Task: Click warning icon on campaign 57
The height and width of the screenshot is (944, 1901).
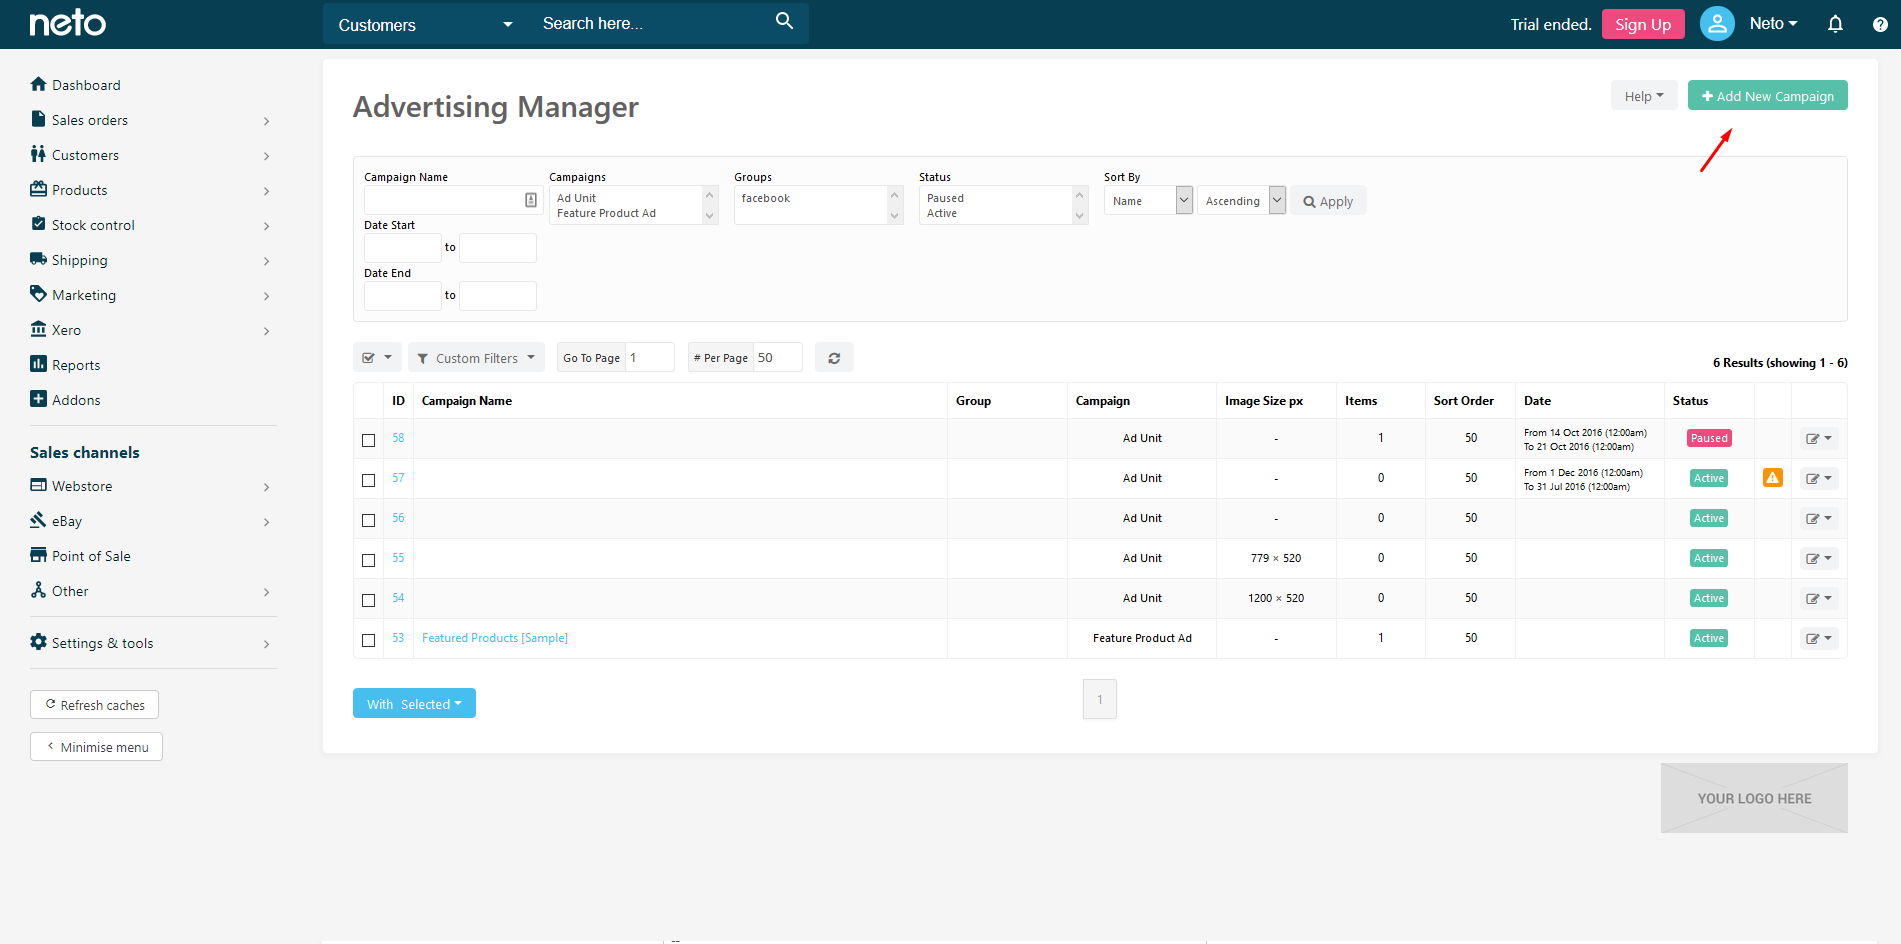Action: coord(1772,478)
